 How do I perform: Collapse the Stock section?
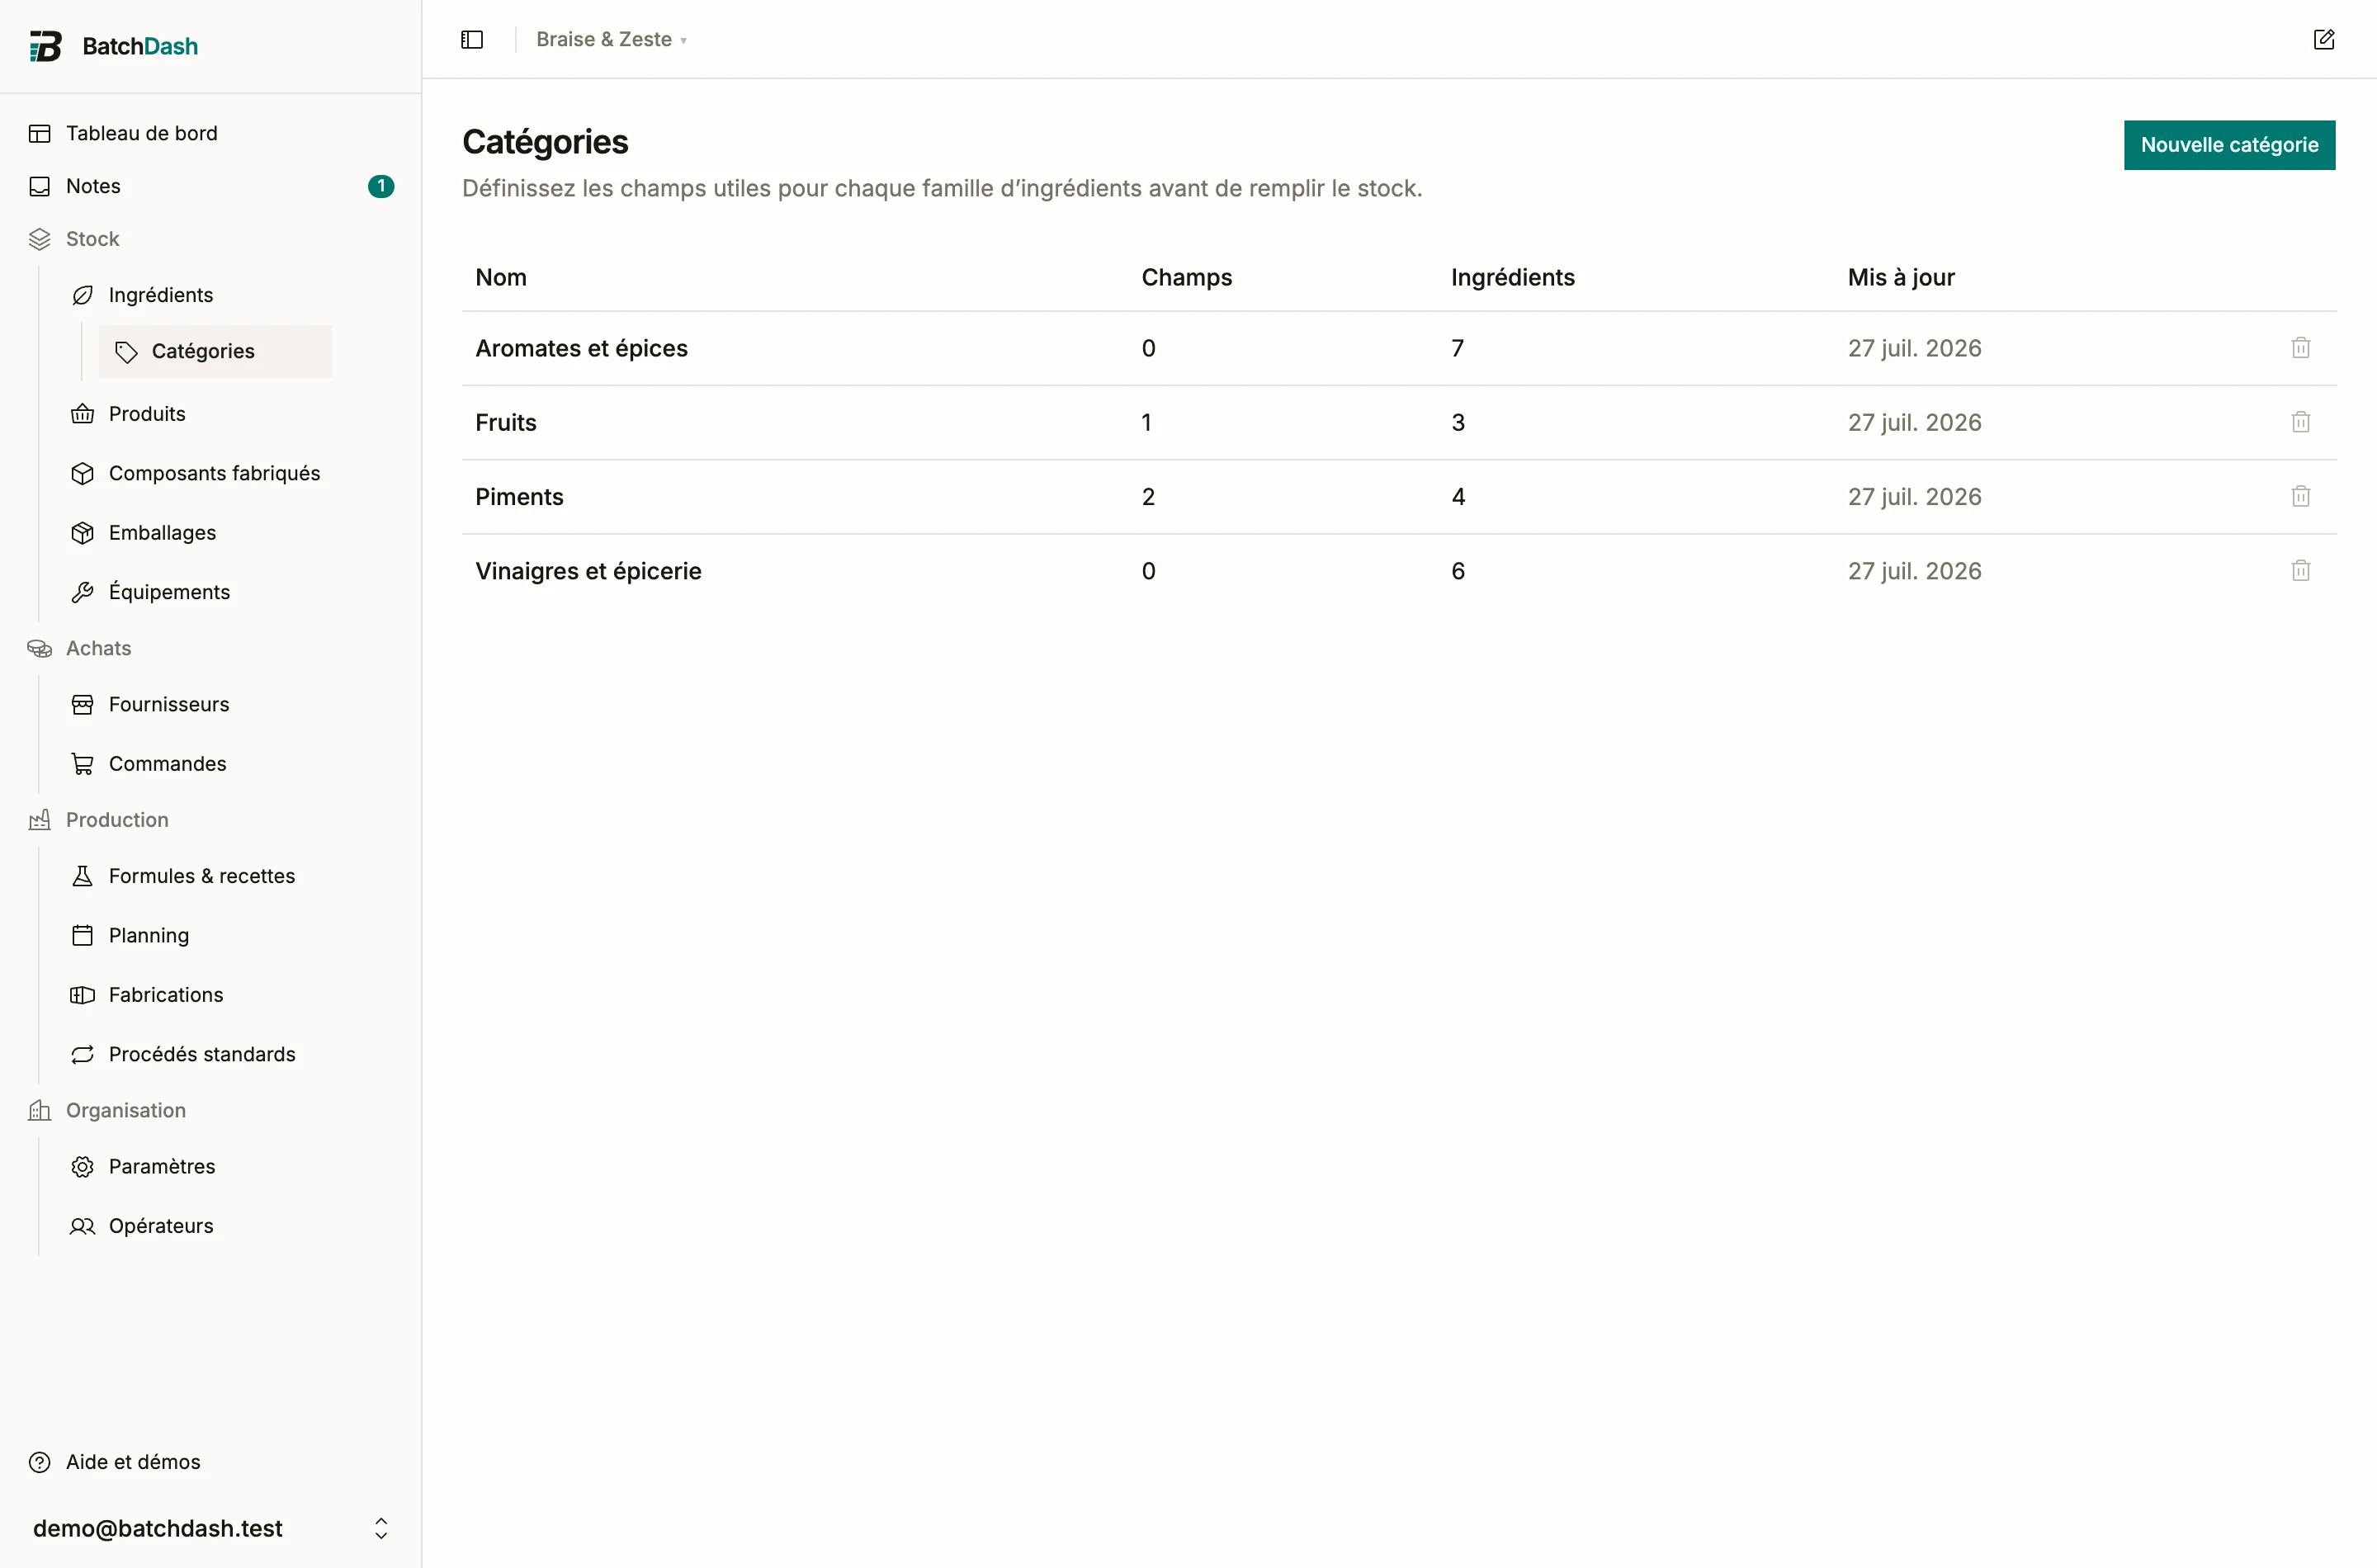coord(92,239)
